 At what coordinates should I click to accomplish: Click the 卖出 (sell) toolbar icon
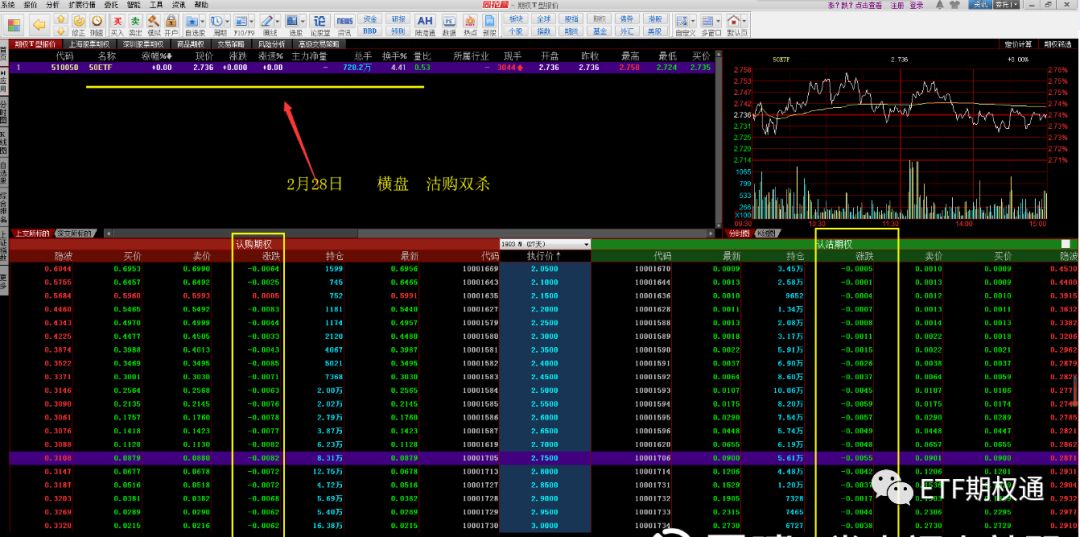tap(135, 23)
